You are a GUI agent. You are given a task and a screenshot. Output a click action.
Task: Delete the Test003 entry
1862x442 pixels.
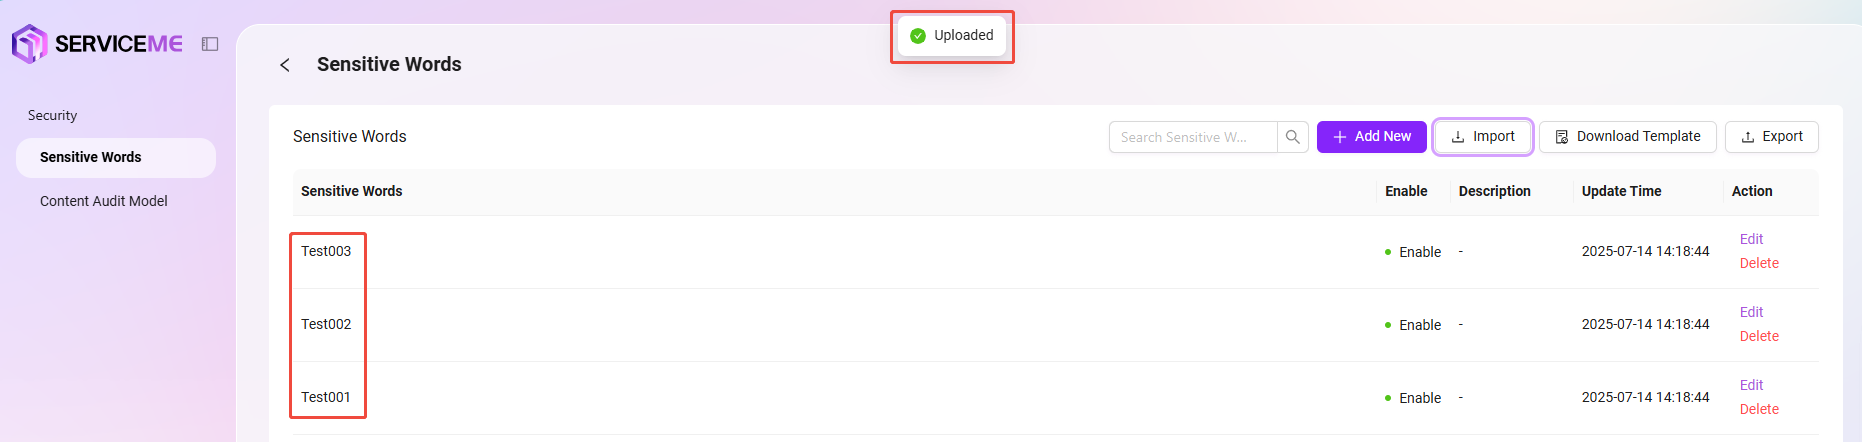[1759, 263]
